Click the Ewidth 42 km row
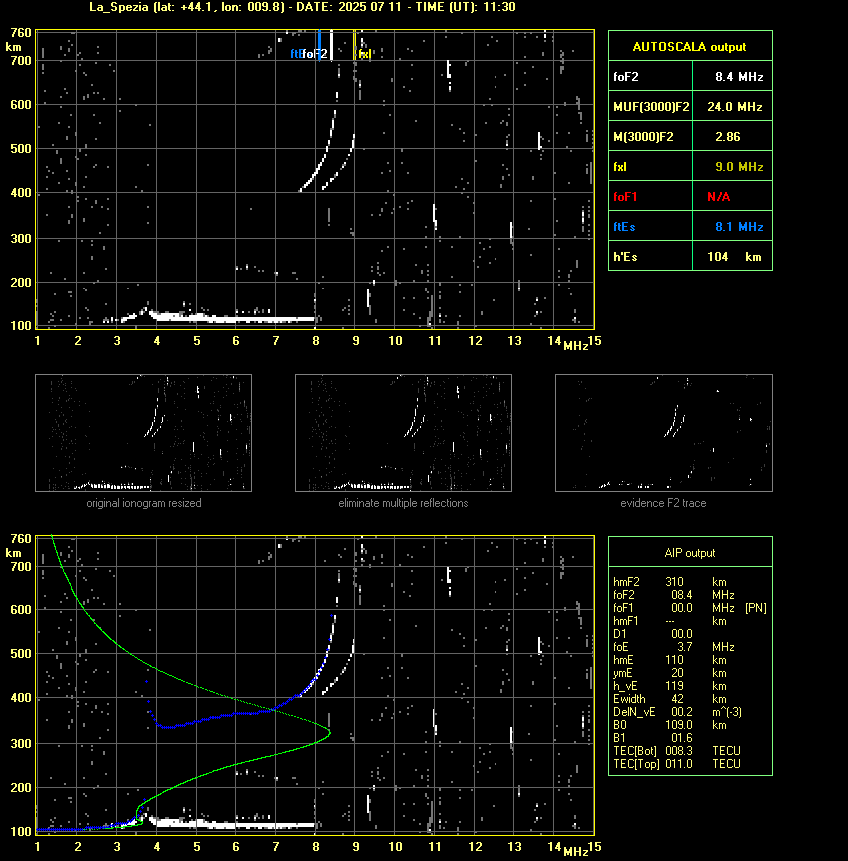 point(670,699)
